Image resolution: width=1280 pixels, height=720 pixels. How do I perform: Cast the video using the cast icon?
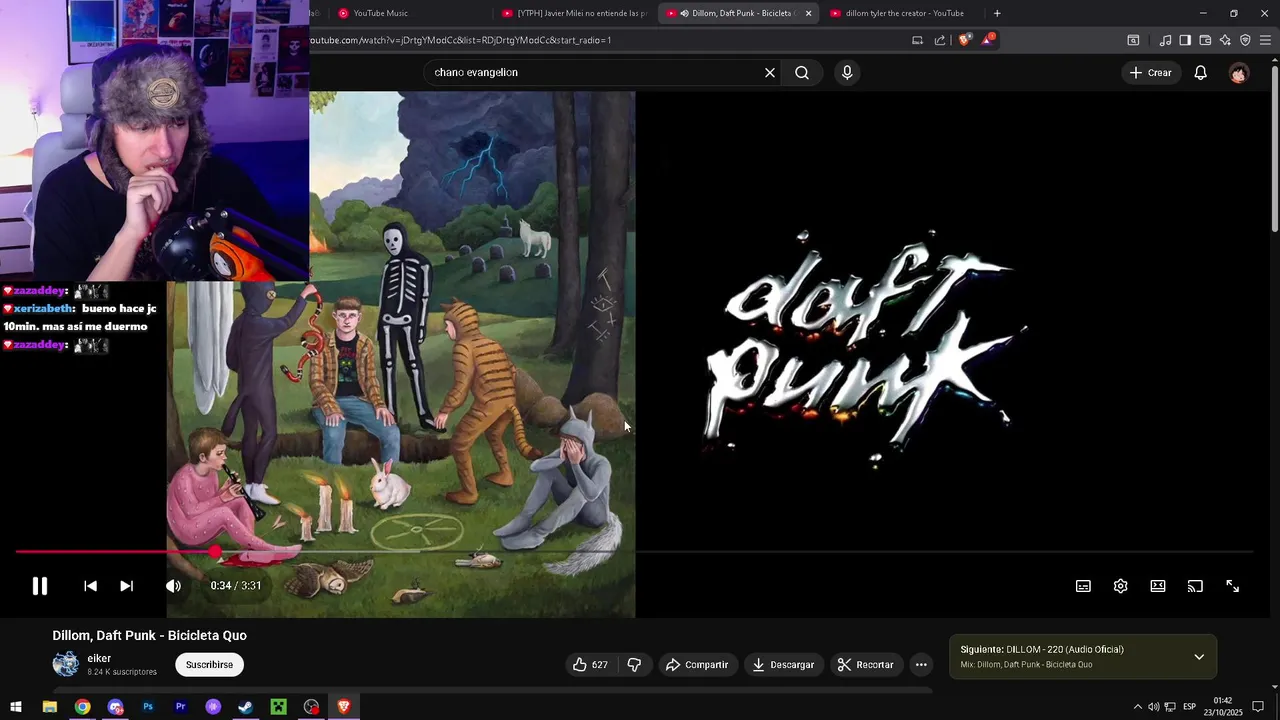[x=1195, y=586]
